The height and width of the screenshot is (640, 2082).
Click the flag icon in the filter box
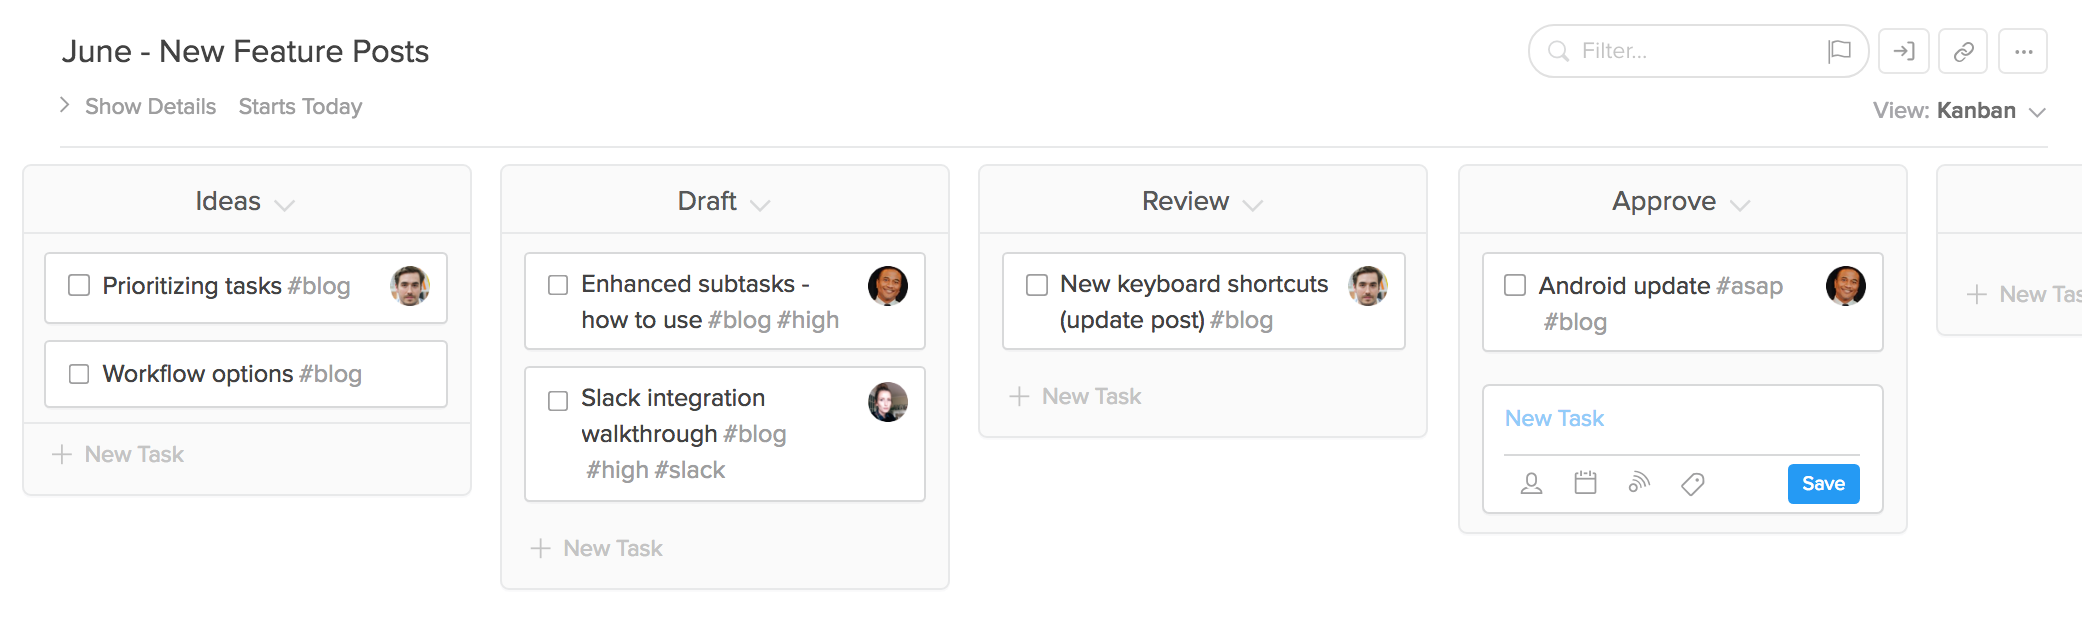(1839, 51)
